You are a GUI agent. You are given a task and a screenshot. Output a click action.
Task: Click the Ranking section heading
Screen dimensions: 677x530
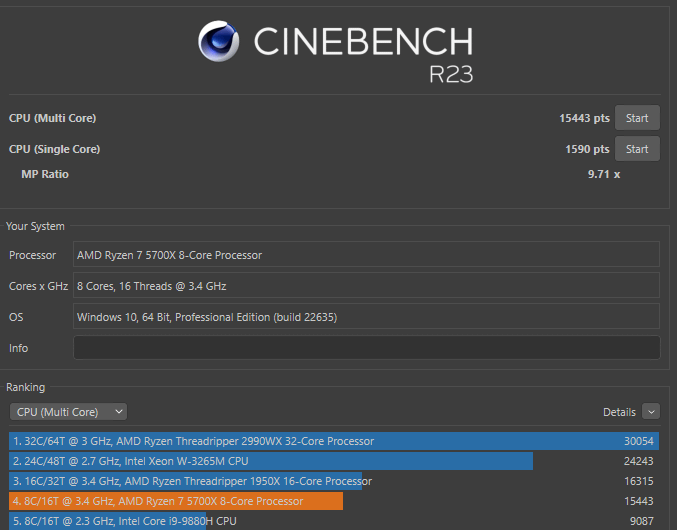click(25, 387)
